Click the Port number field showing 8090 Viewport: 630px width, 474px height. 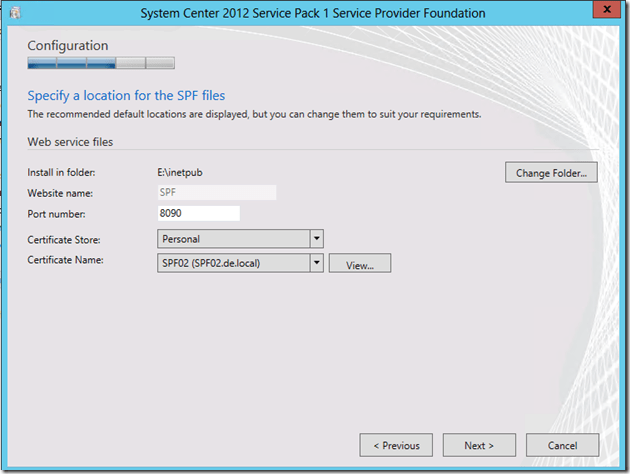click(198, 213)
